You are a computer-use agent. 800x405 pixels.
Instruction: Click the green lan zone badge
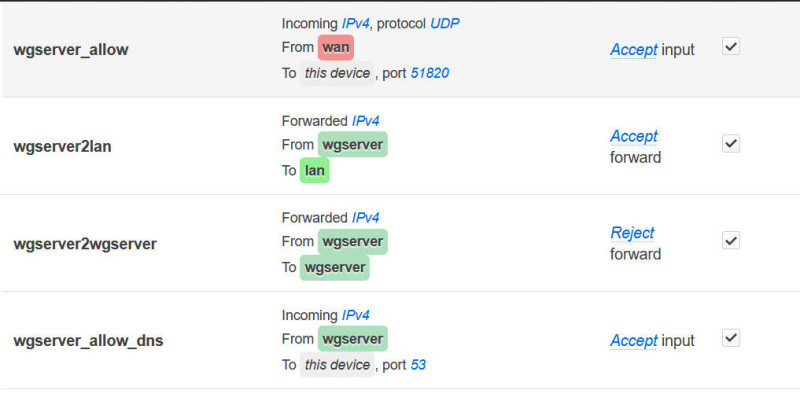[315, 171]
